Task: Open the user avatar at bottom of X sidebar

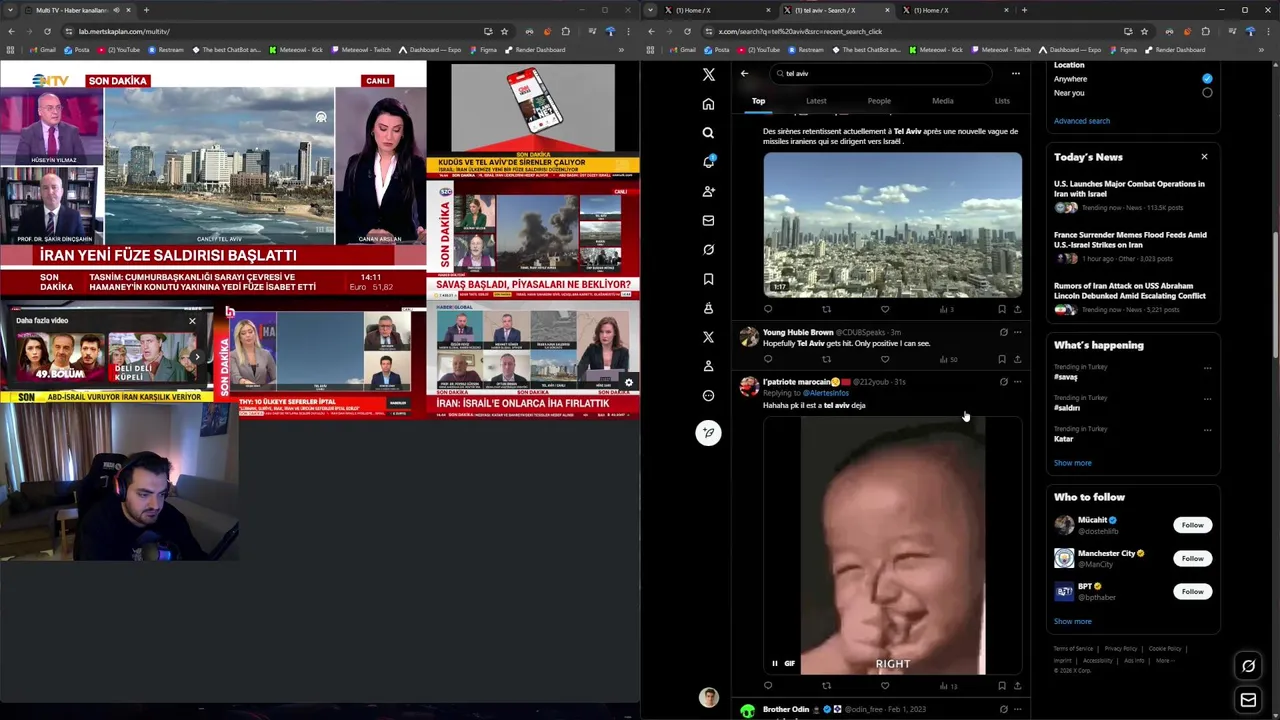Action: tap(708, 698)
